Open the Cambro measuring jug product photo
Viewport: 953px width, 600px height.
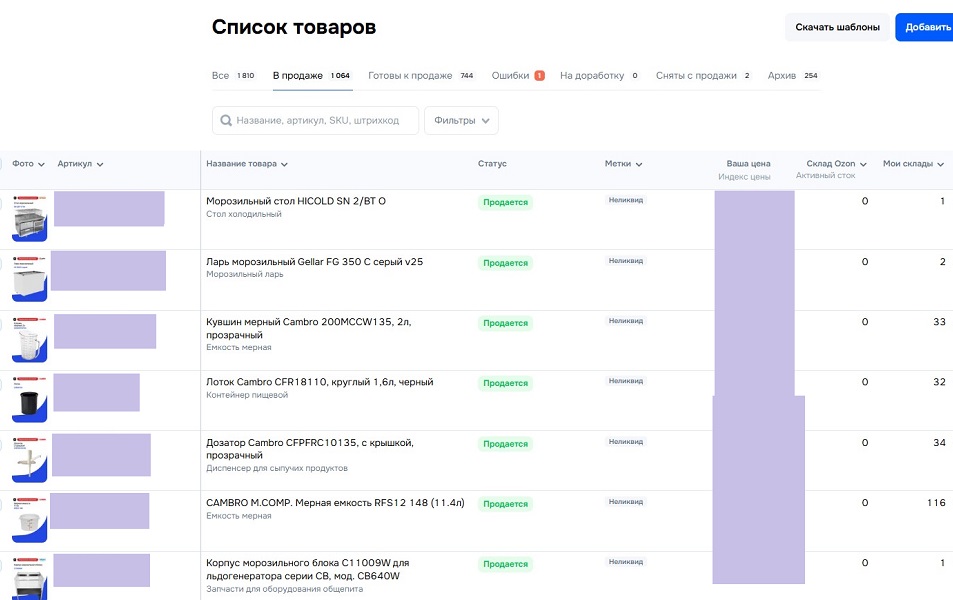coord(29,339)
